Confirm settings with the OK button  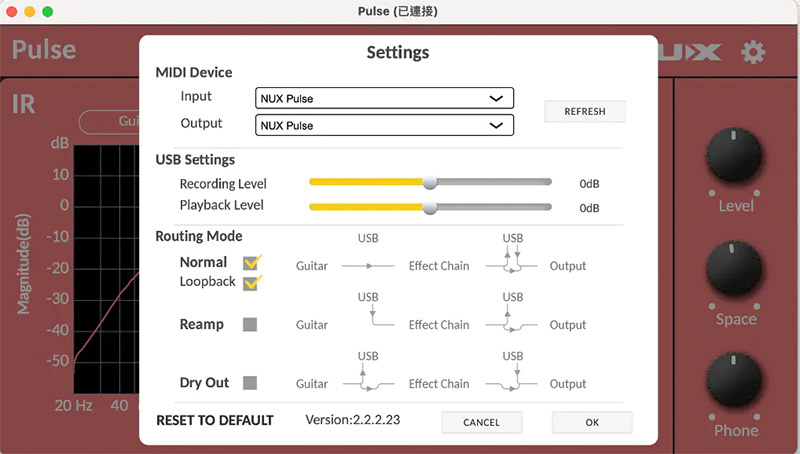tap(592, 422)
